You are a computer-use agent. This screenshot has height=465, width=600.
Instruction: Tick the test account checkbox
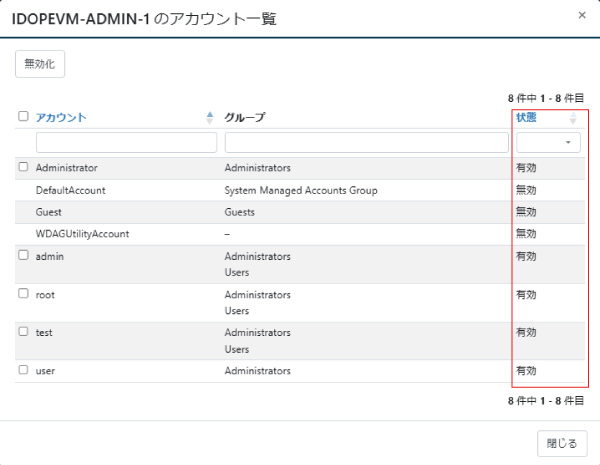pos(23,331)
